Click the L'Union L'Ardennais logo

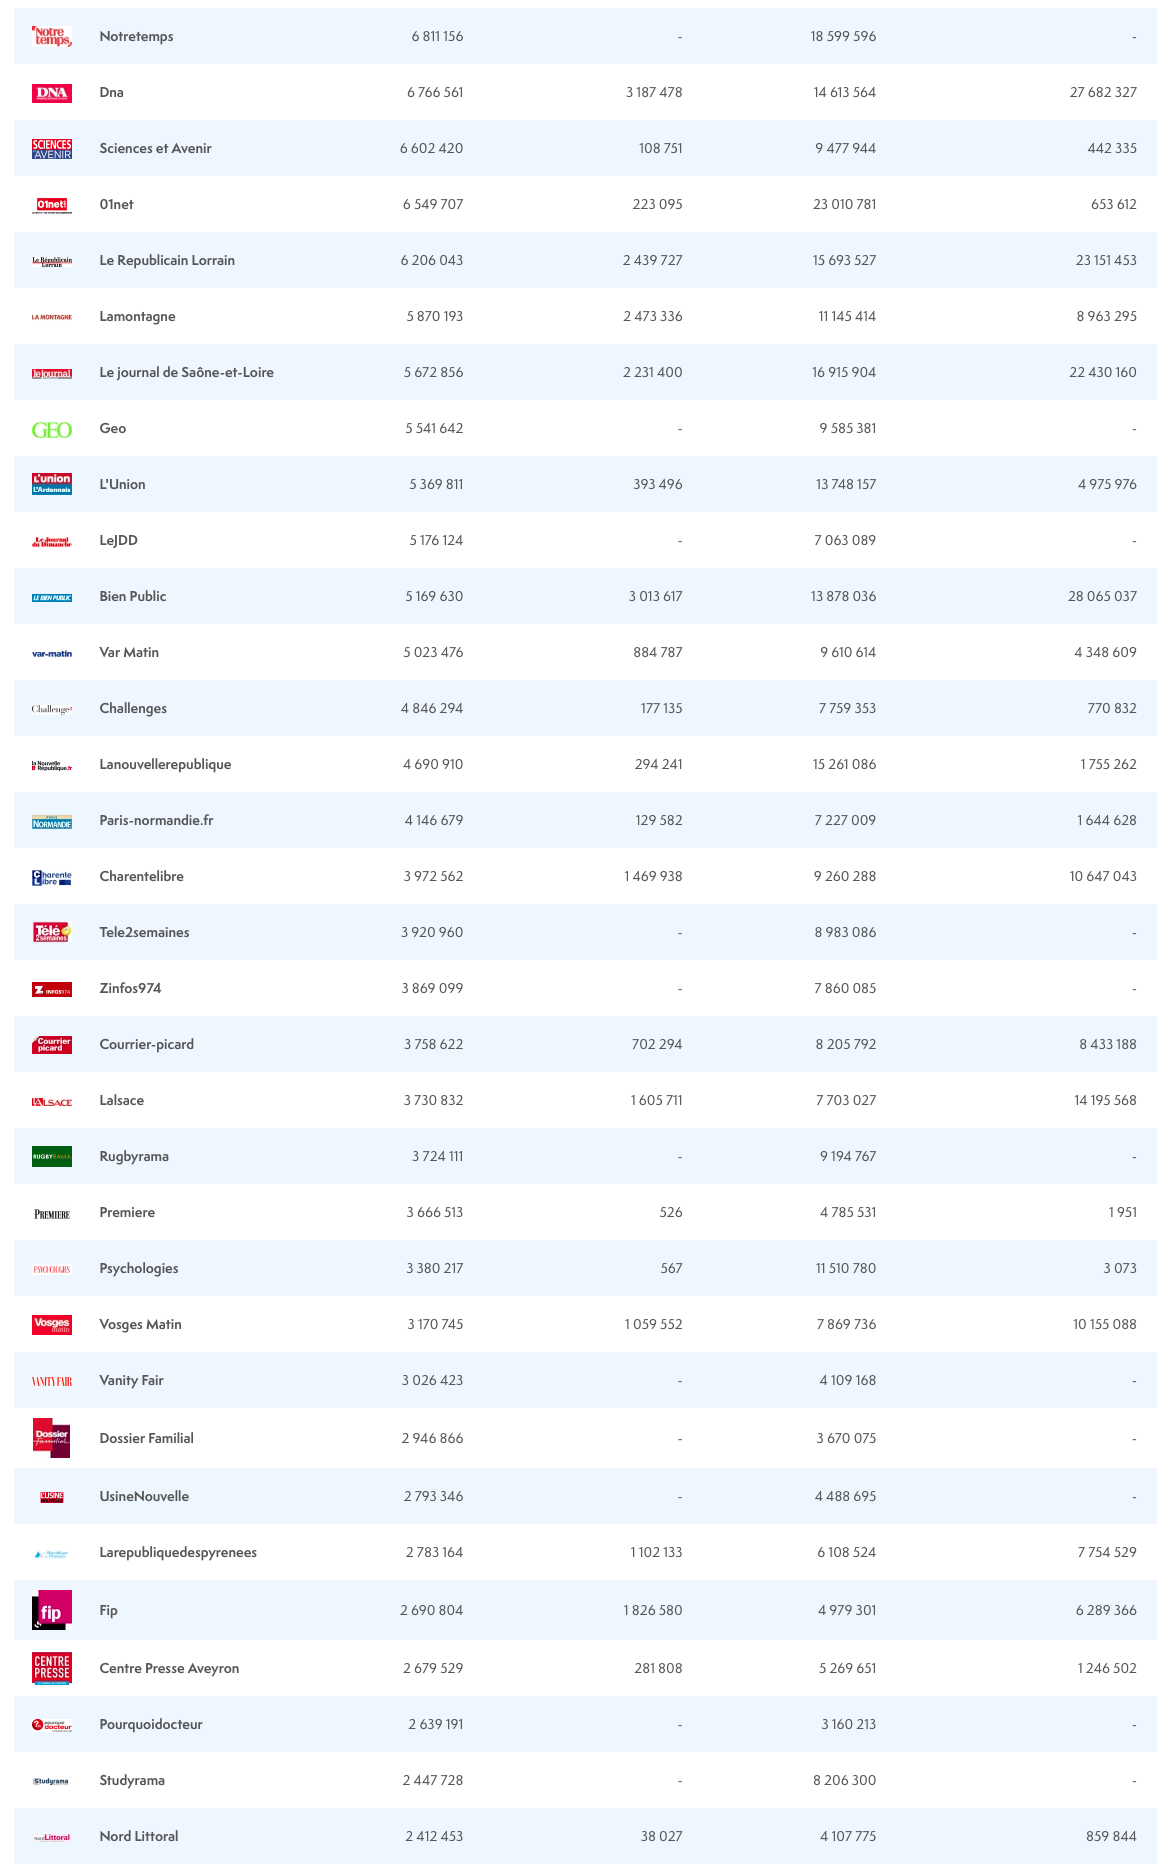pos(51,484)
